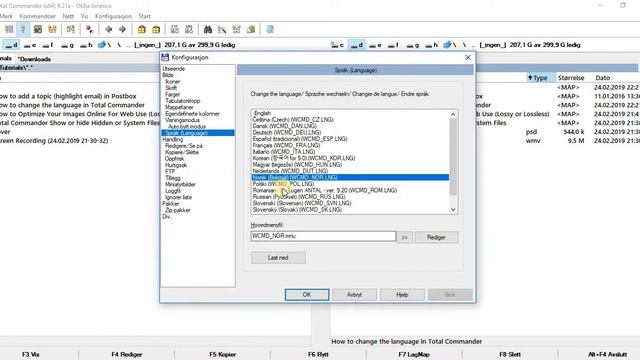
Task: Select drive c in the right drive bar
Action: [337, 45]
